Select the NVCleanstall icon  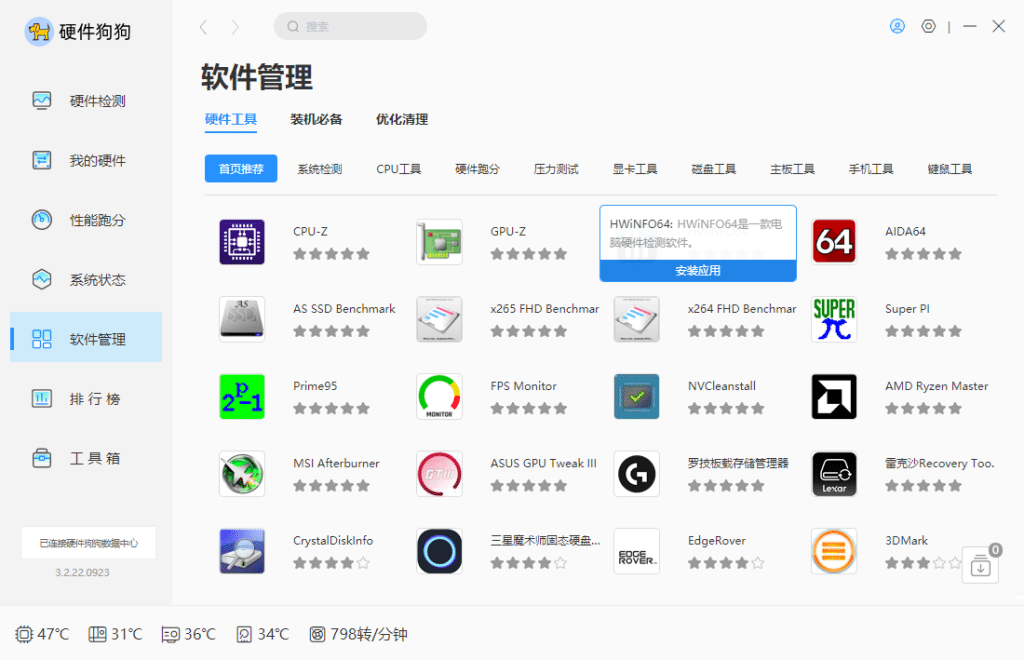point(636,396)
